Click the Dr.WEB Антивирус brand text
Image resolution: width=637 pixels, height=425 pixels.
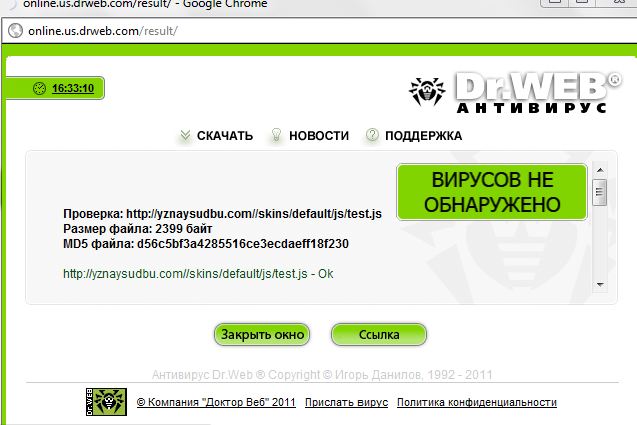(x=537, y=93)
